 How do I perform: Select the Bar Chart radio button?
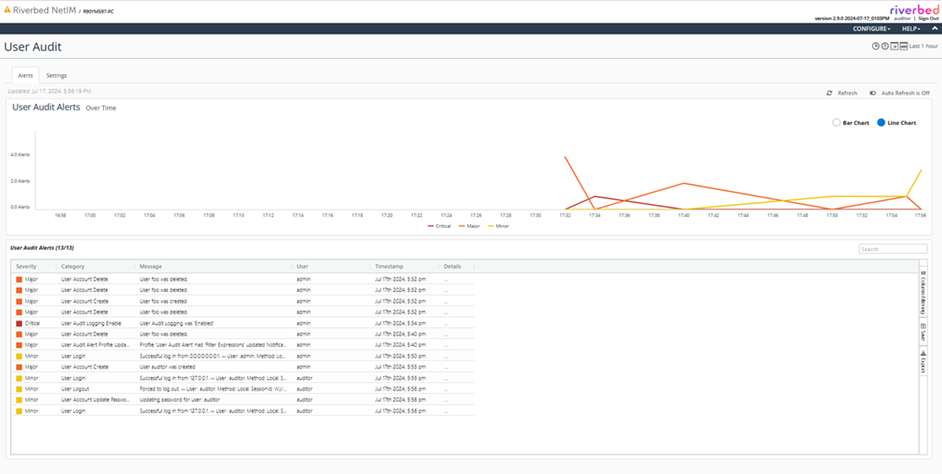pyautogui.click(x=837, y=123)
